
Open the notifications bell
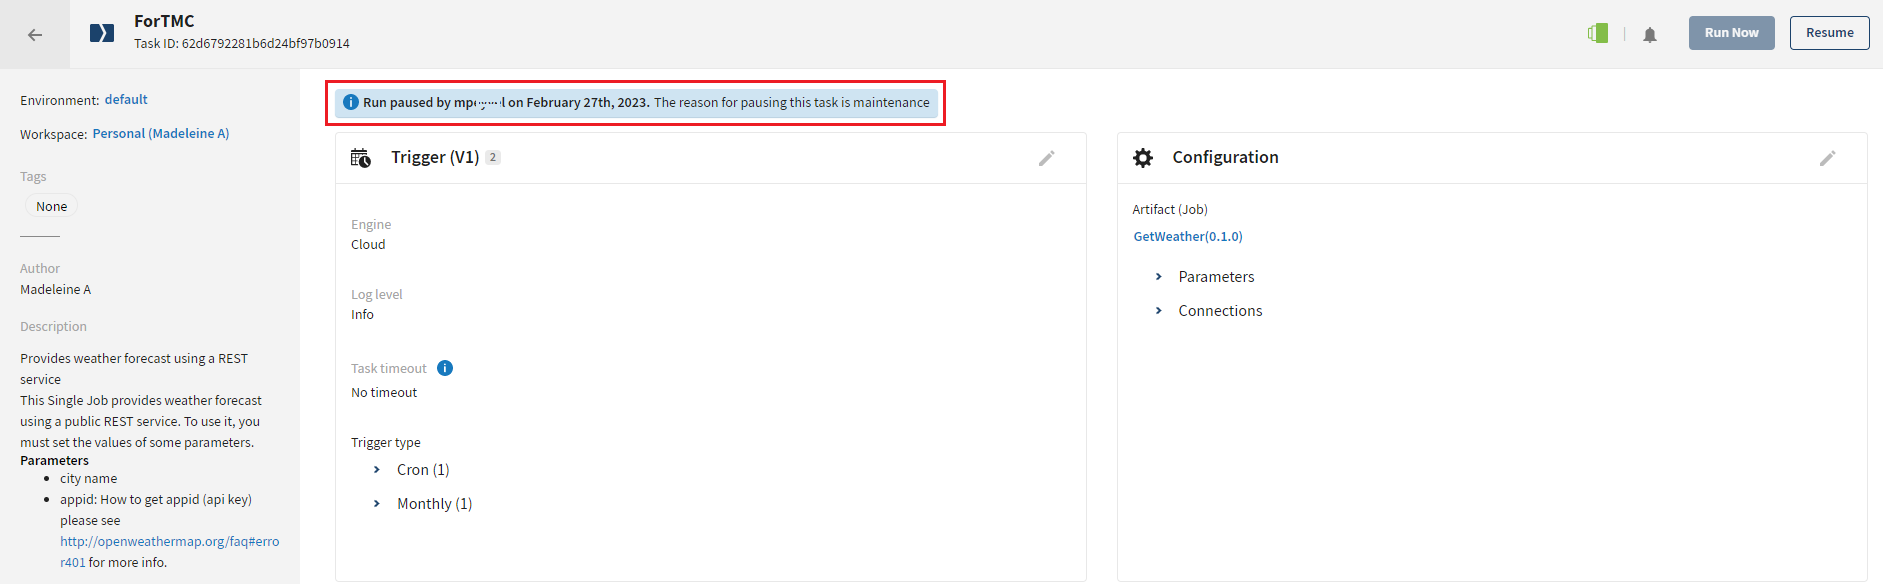coord(1650,35)
